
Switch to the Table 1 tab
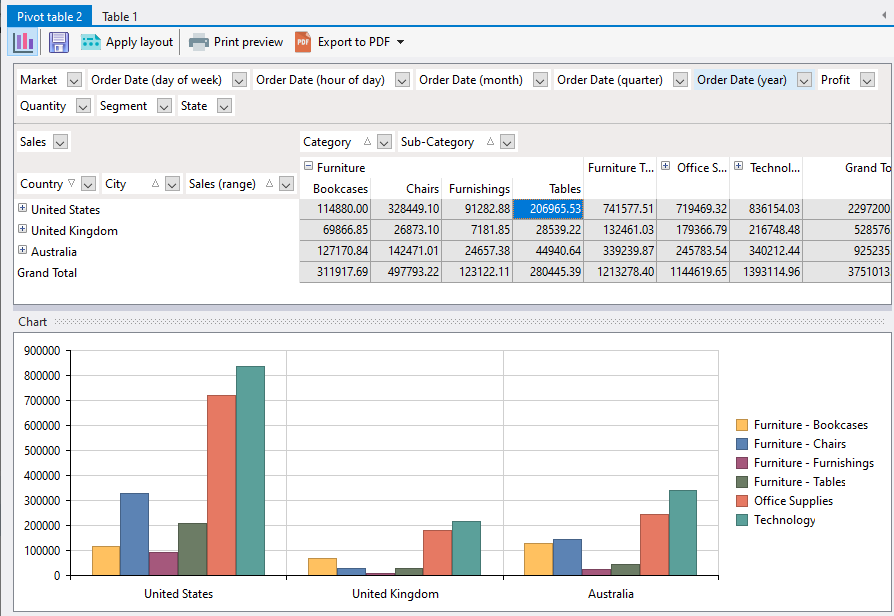[x=120, y=16]
